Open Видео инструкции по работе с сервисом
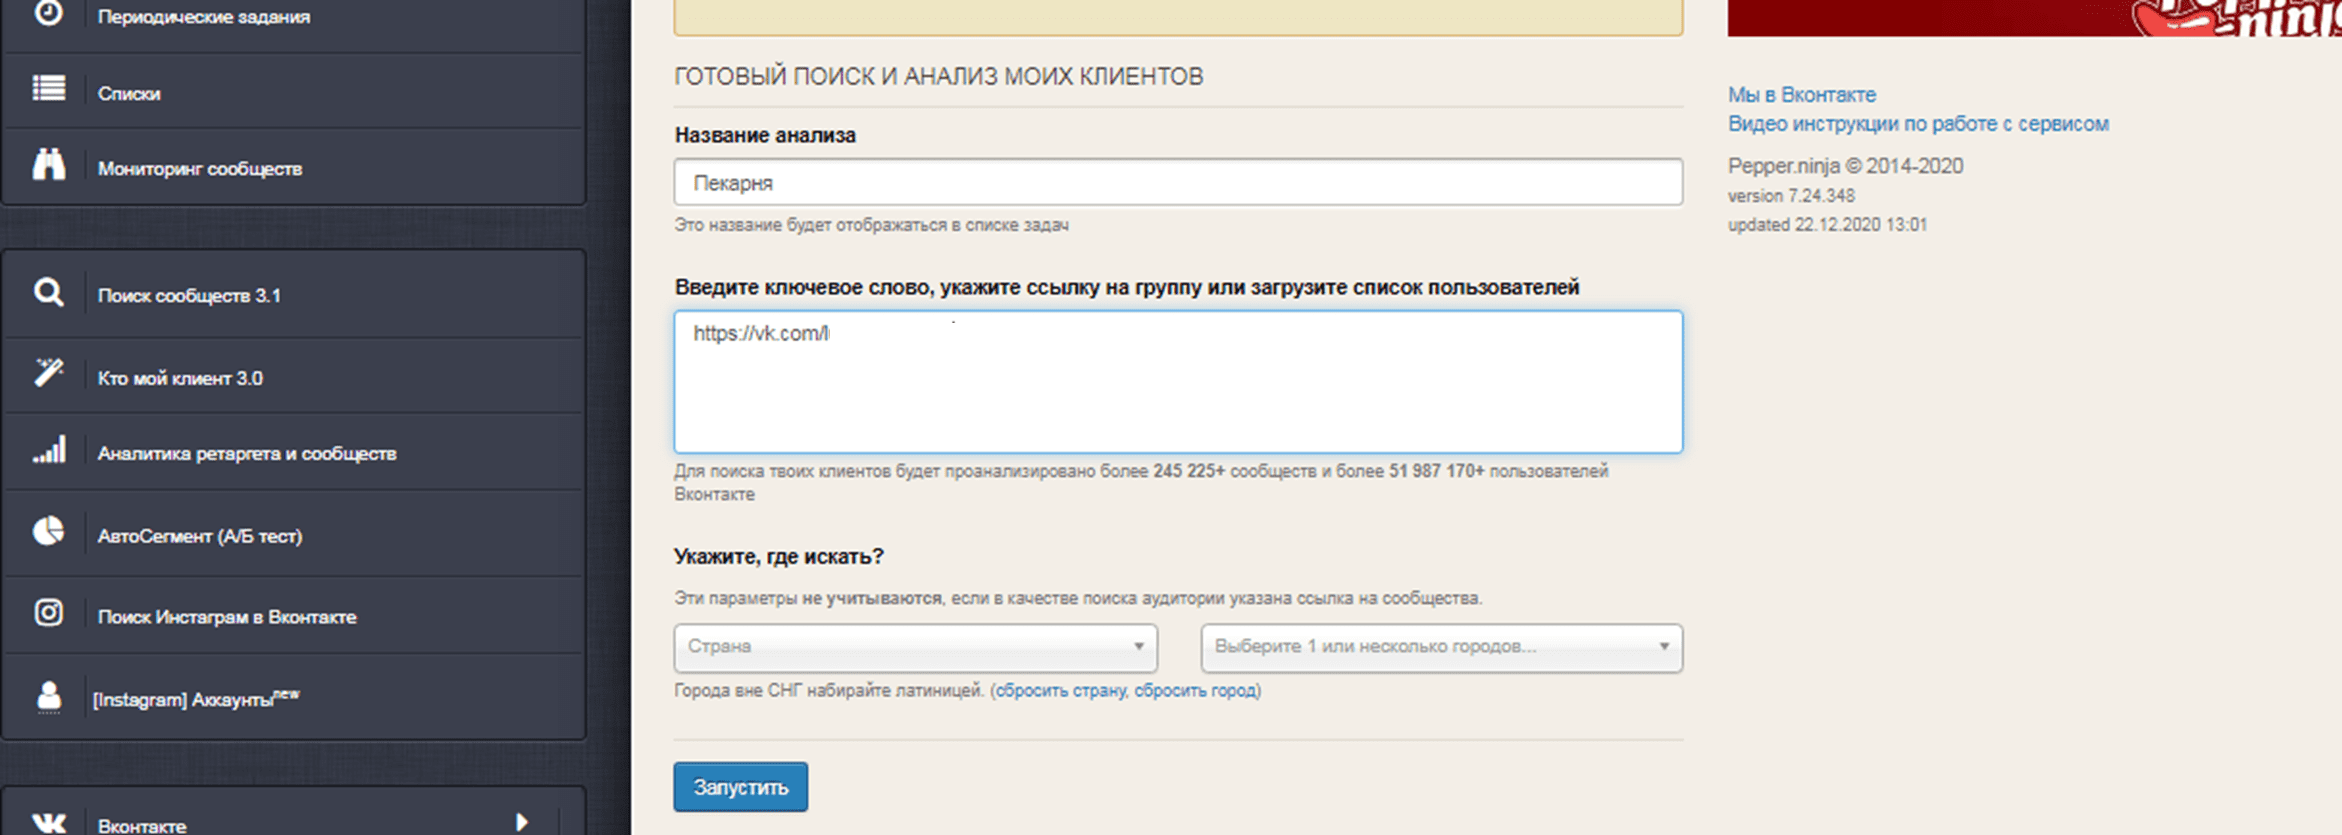 click(x=1918, y=123)
